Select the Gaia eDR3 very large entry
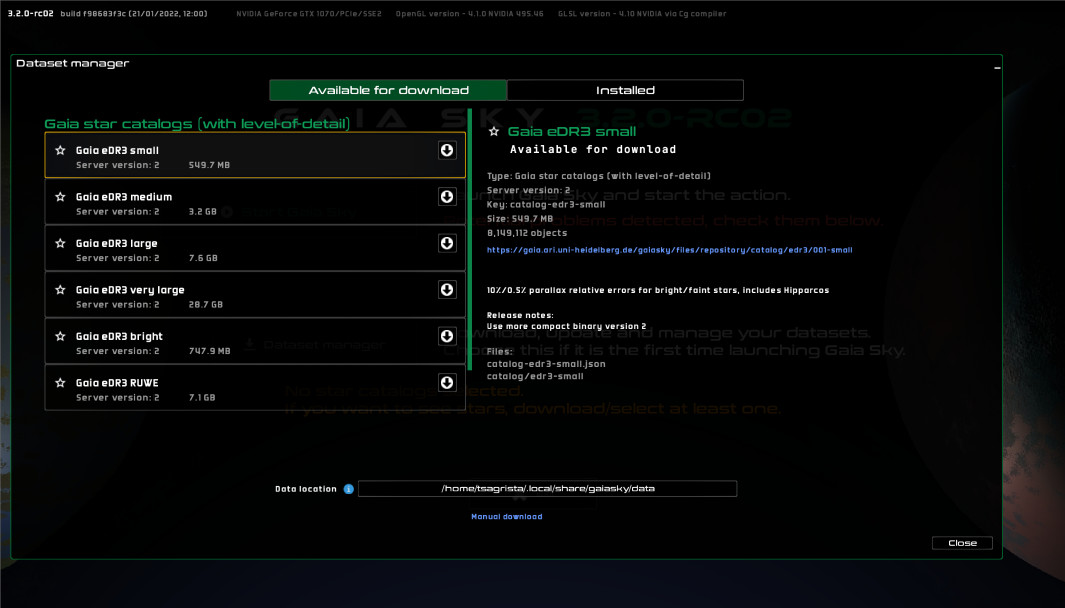 255,295
